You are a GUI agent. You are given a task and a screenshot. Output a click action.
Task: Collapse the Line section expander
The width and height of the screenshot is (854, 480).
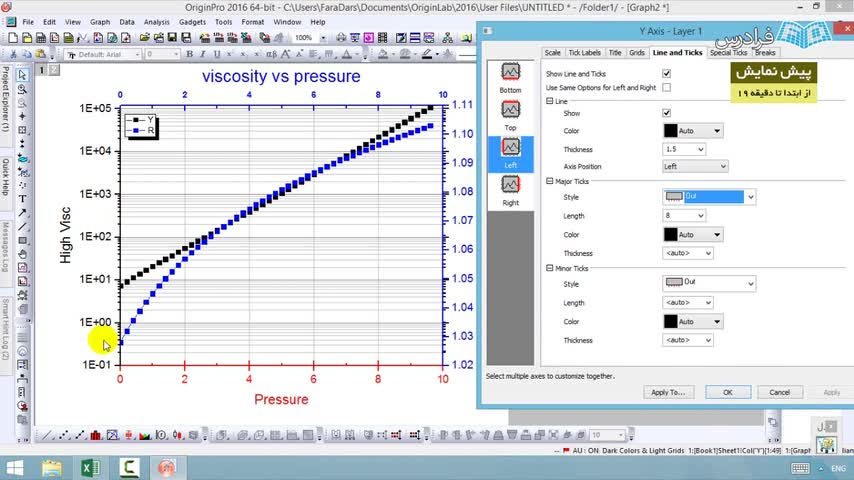pyautogui.click(x=550, y=101)
